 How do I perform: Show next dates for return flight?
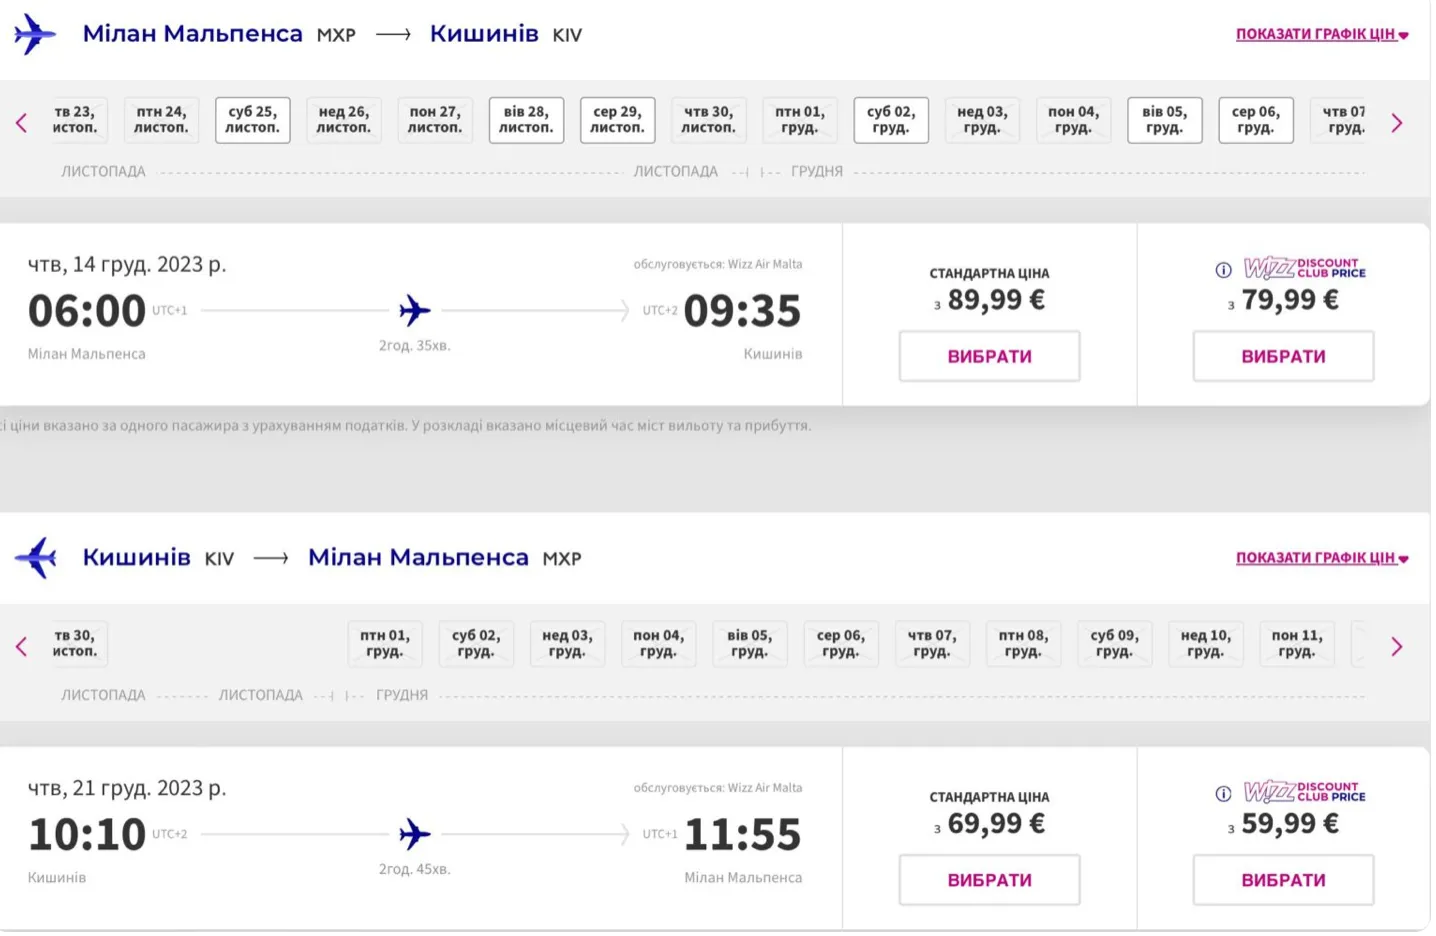[1397, 647]
